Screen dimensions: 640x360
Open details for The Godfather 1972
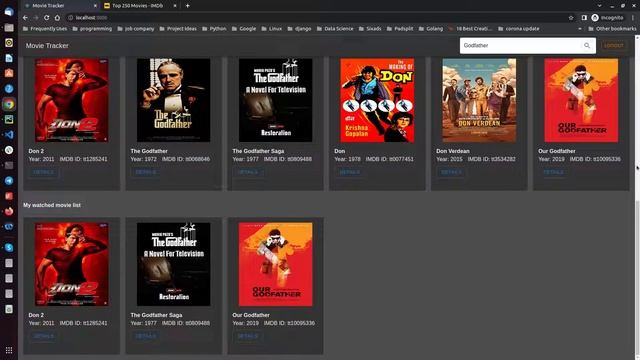click(145, 172)
